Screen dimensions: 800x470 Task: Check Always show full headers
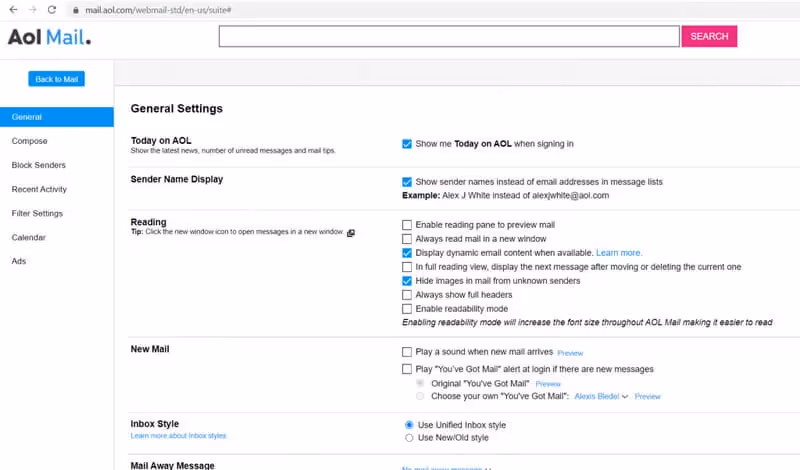[407, 295]
